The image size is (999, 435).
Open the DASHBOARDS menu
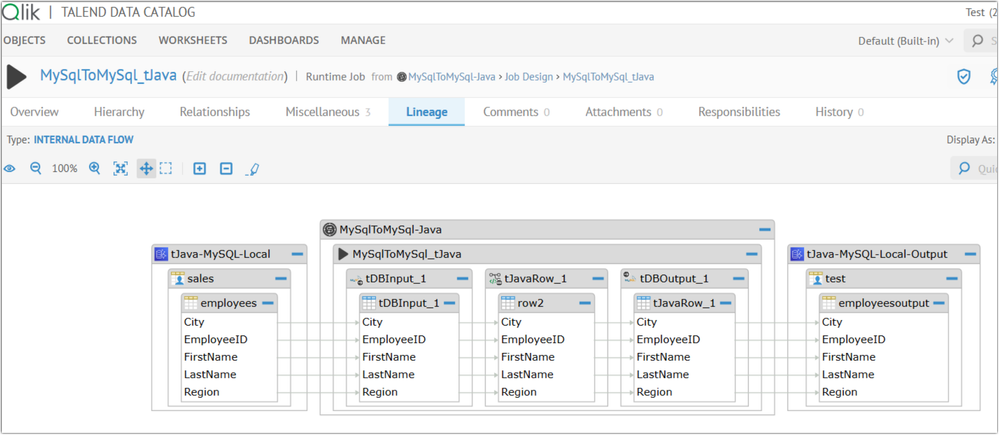pyautogui.click(x=284, y=40)
